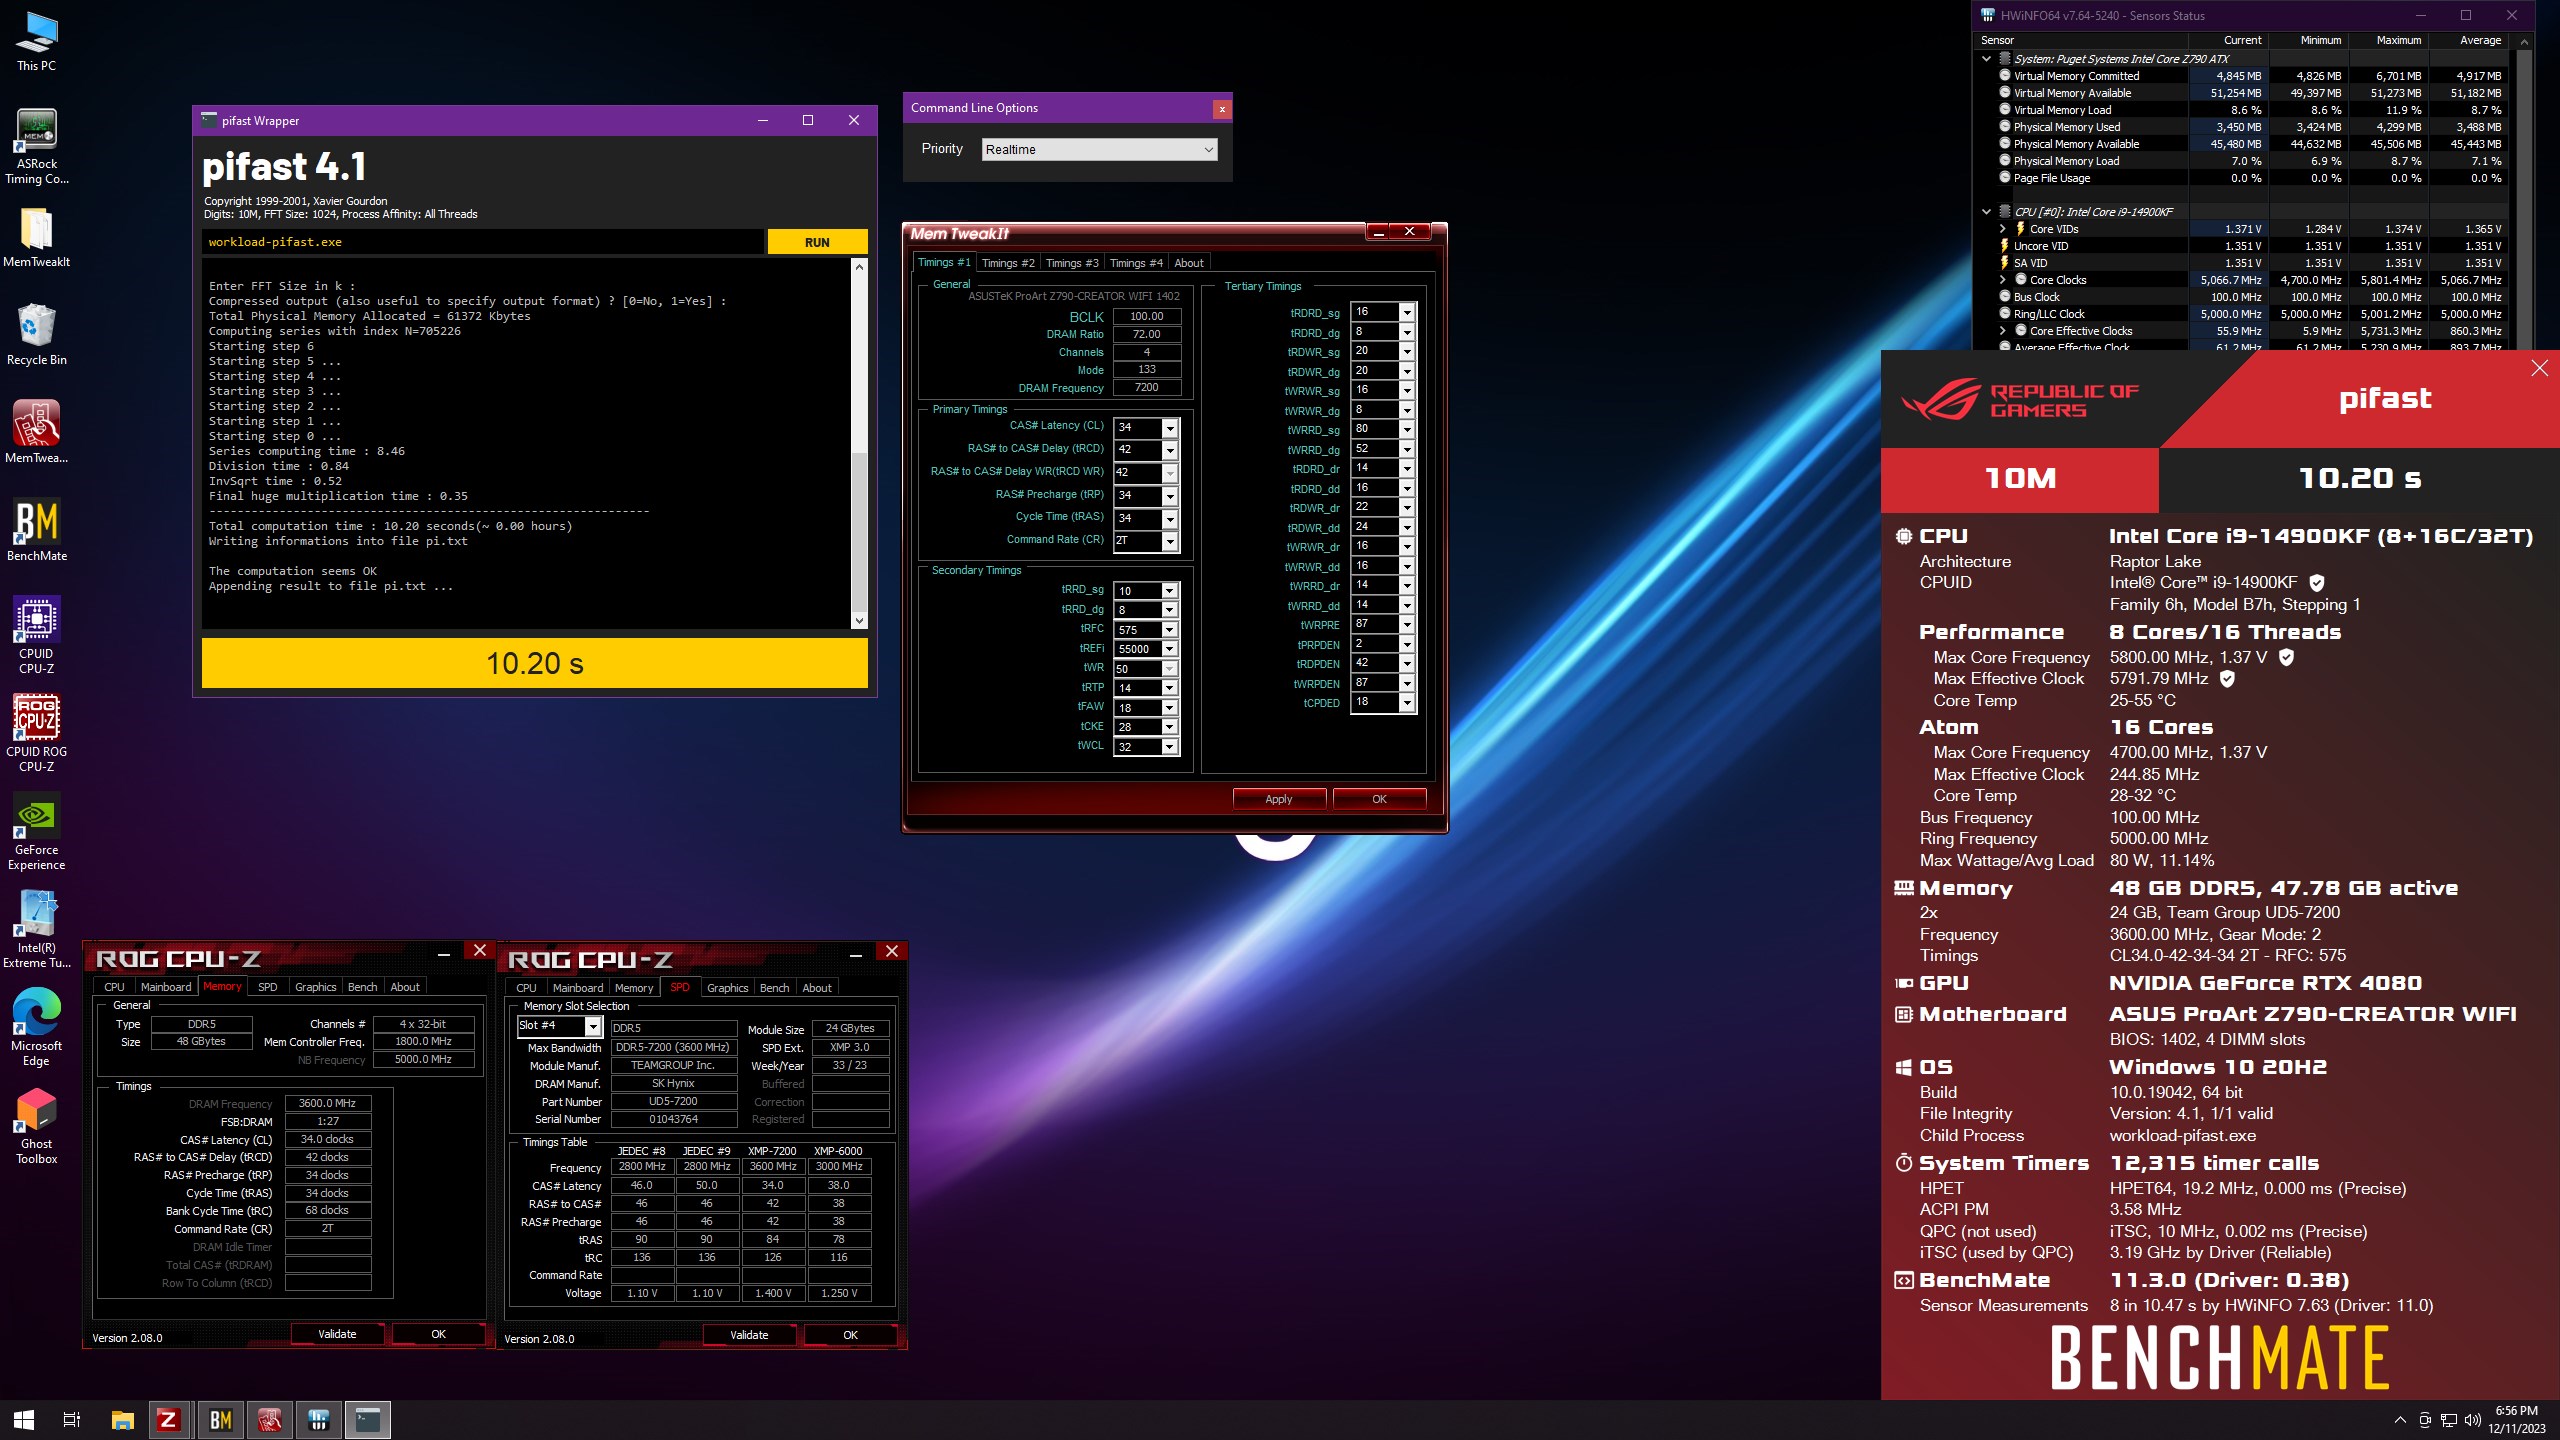Expand the Core Clocks row in HWiNFO

[x=2003, y=280]
